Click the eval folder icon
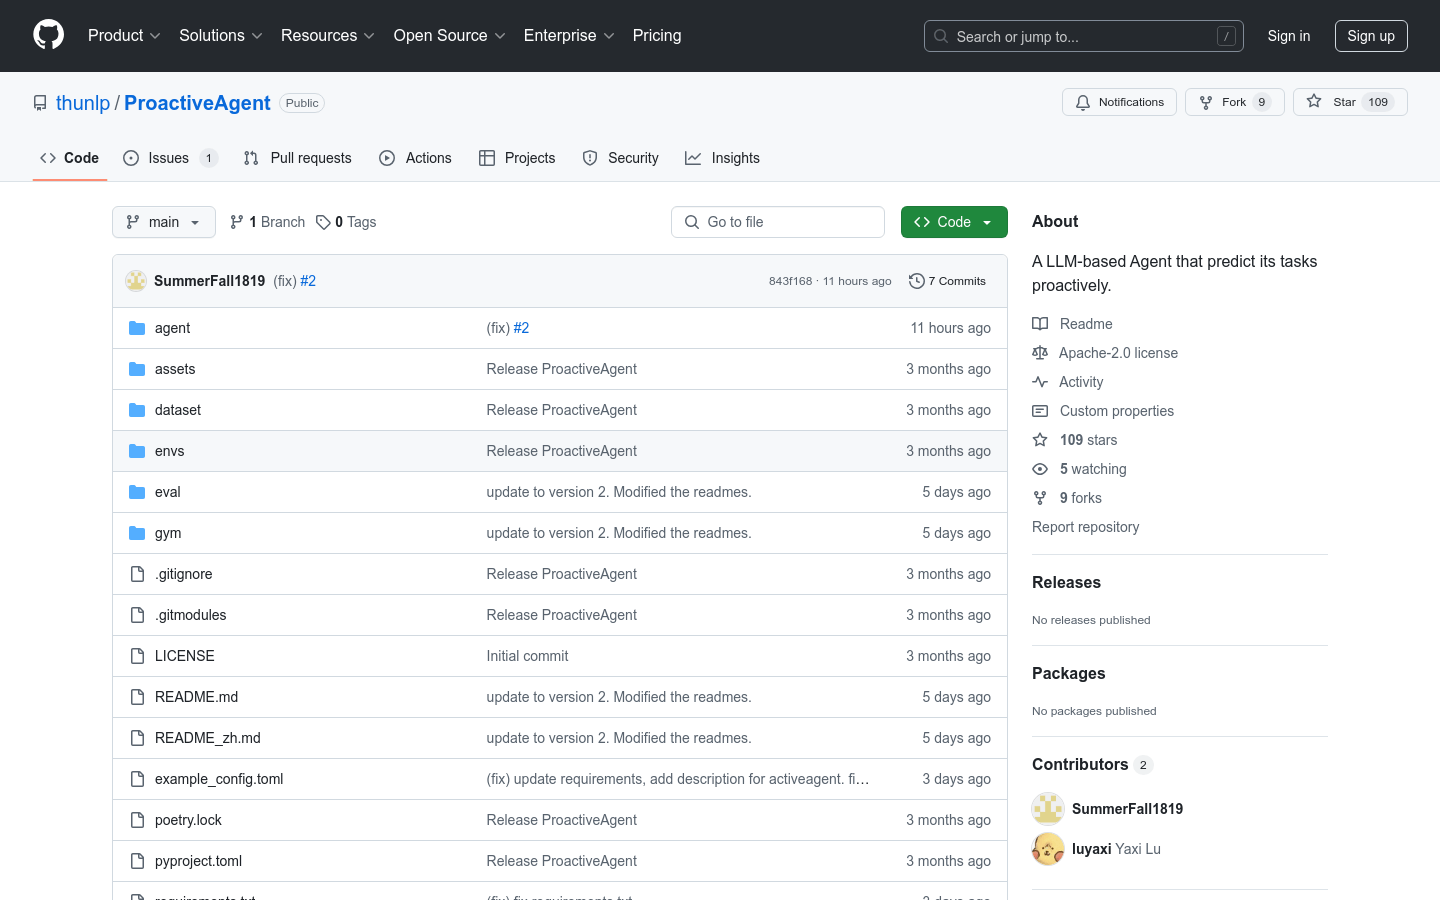Image resolution: width=1440 pixels, height=900 pixels. tap(137, 492)
